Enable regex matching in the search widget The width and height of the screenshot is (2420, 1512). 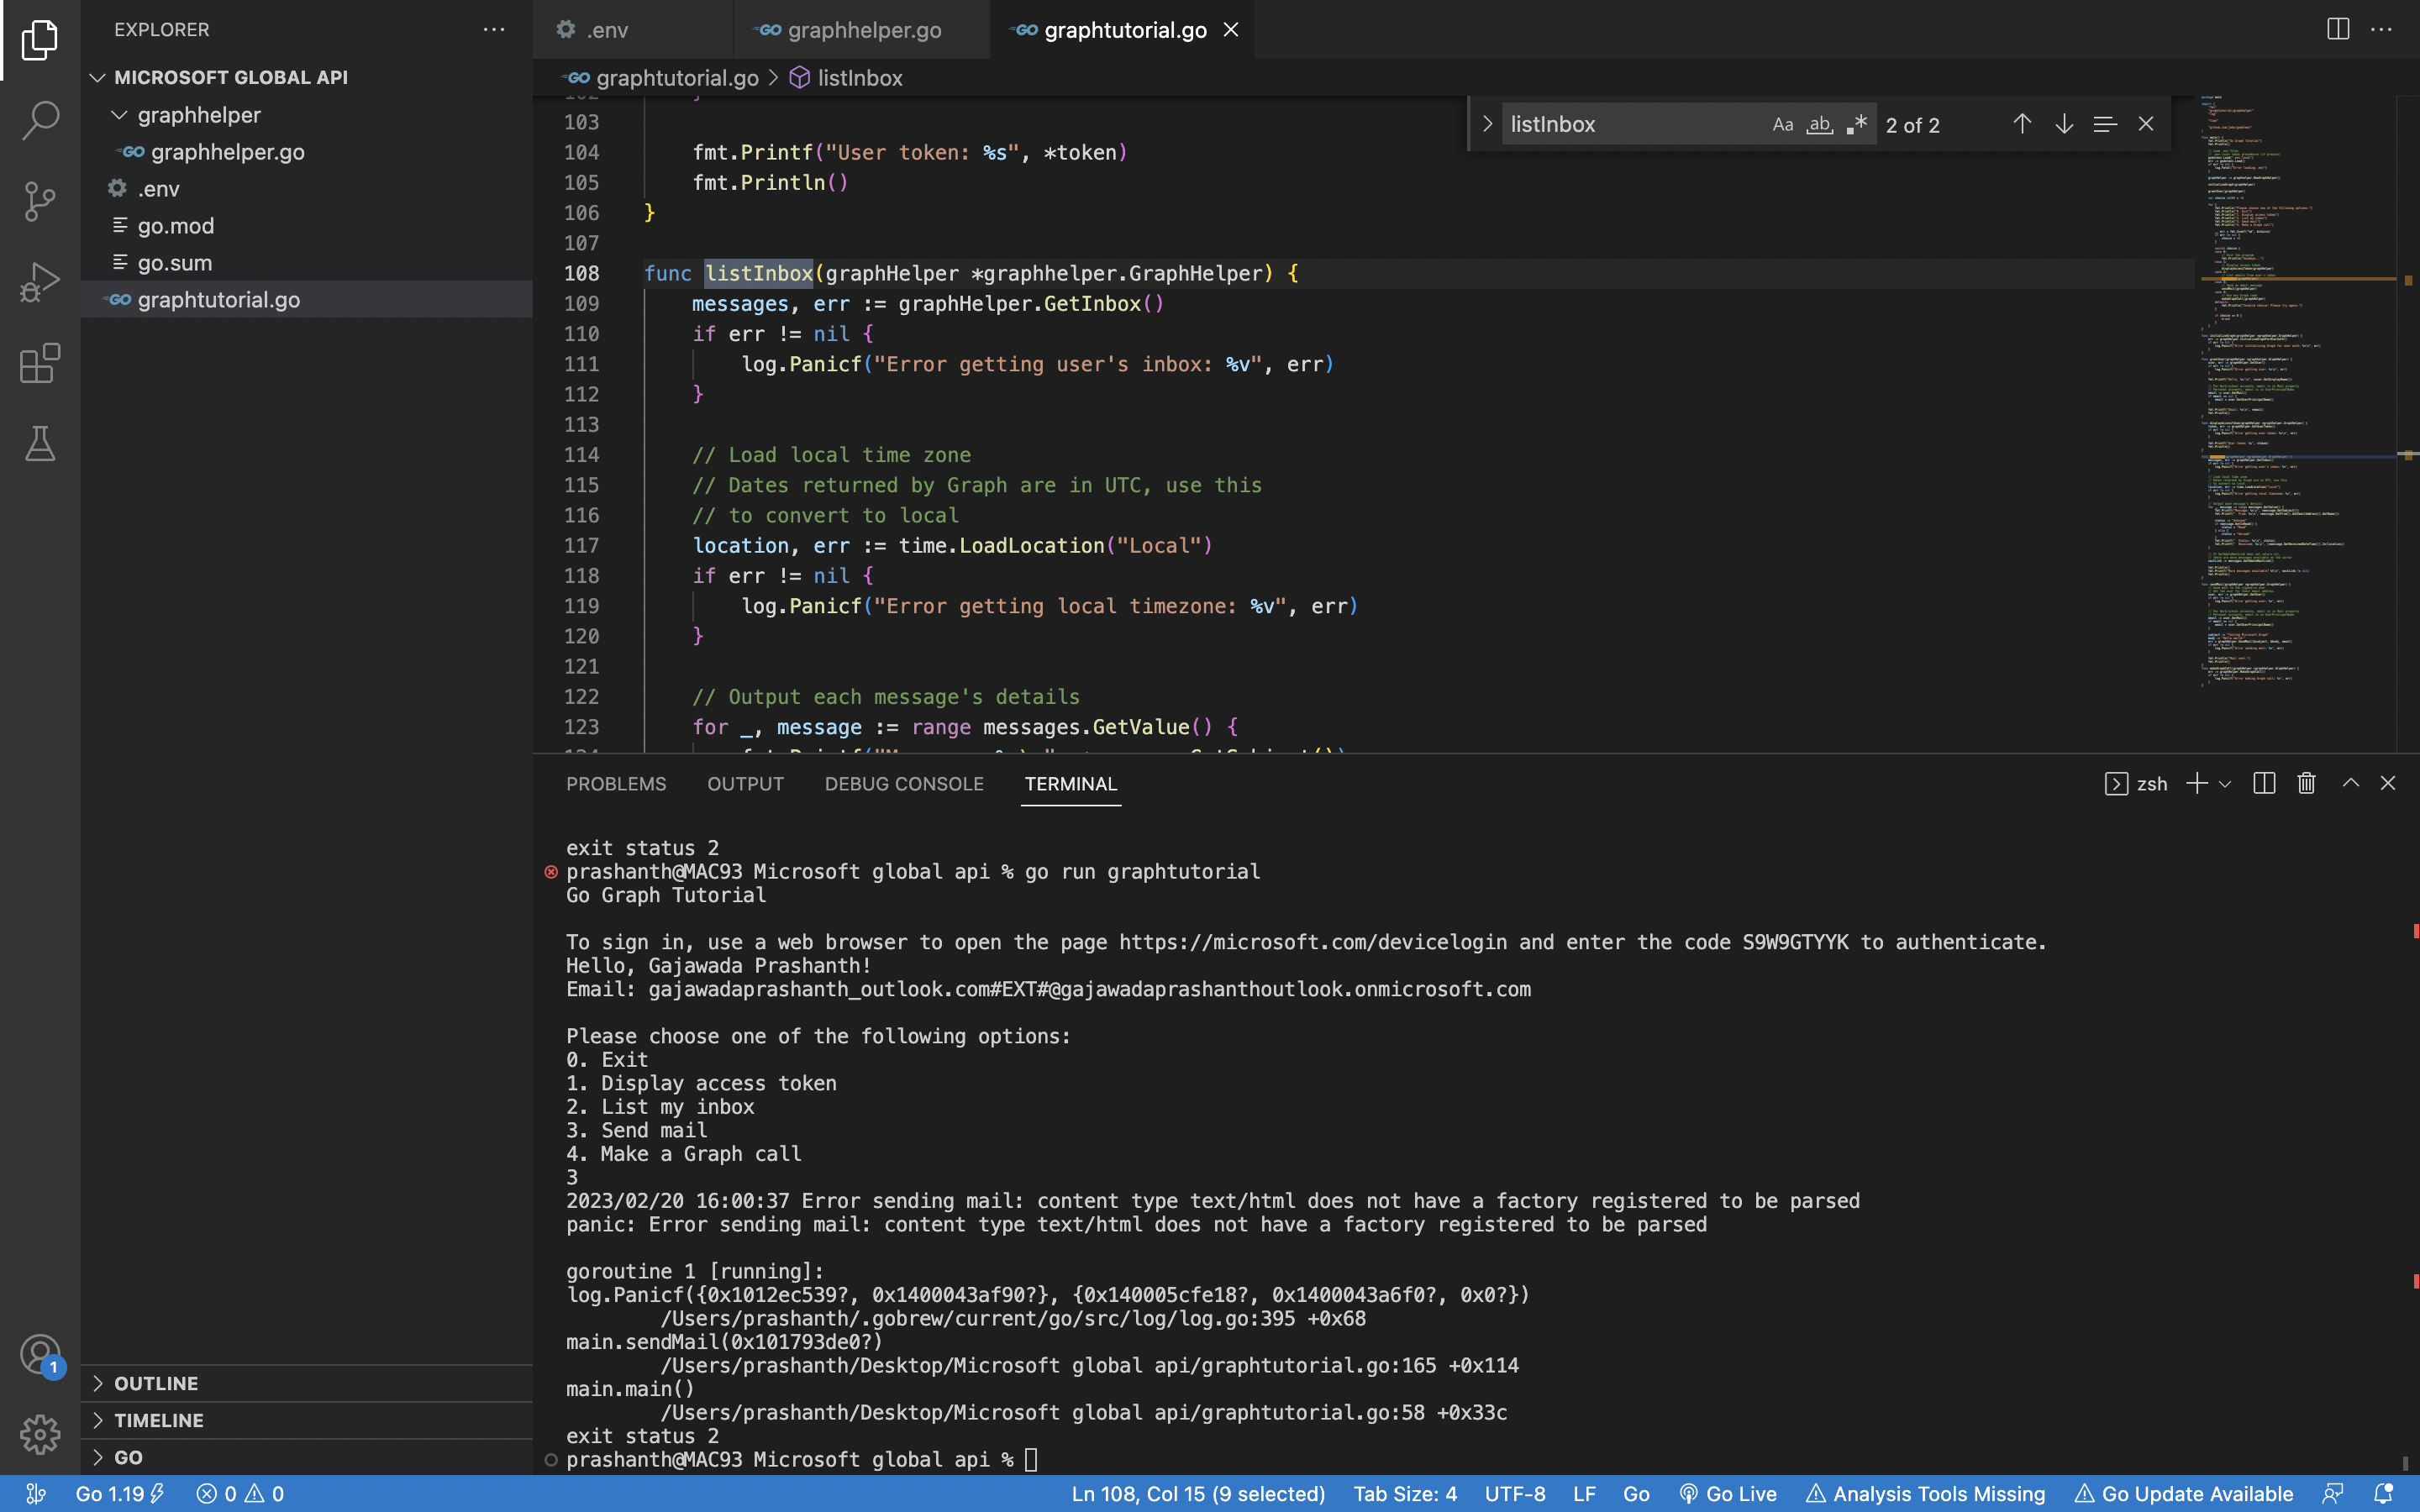tap(1857, 124)
